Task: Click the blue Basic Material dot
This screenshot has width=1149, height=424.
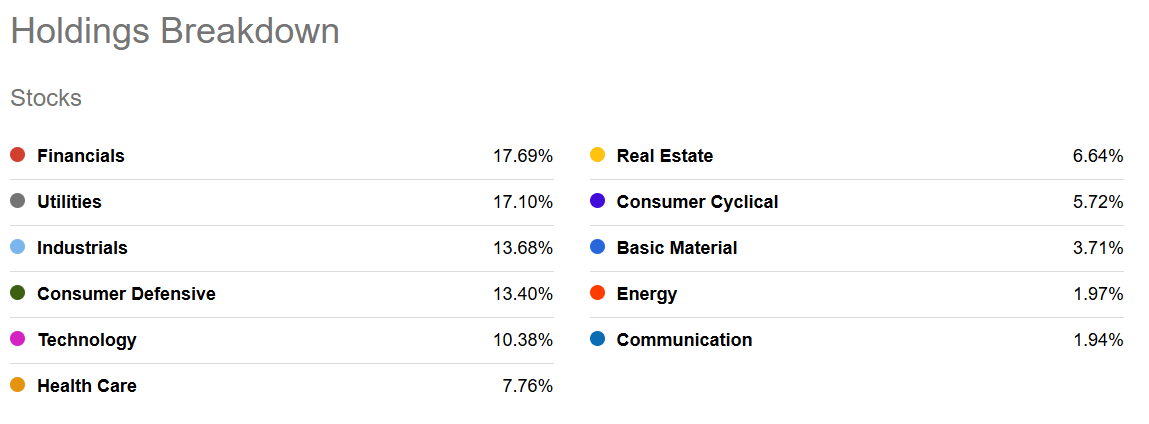Action: pos(597,247)
